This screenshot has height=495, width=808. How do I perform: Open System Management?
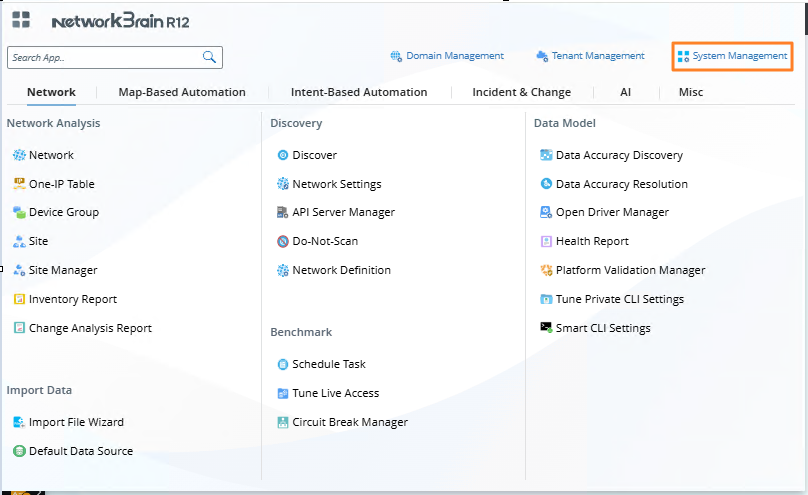point(733,56)
